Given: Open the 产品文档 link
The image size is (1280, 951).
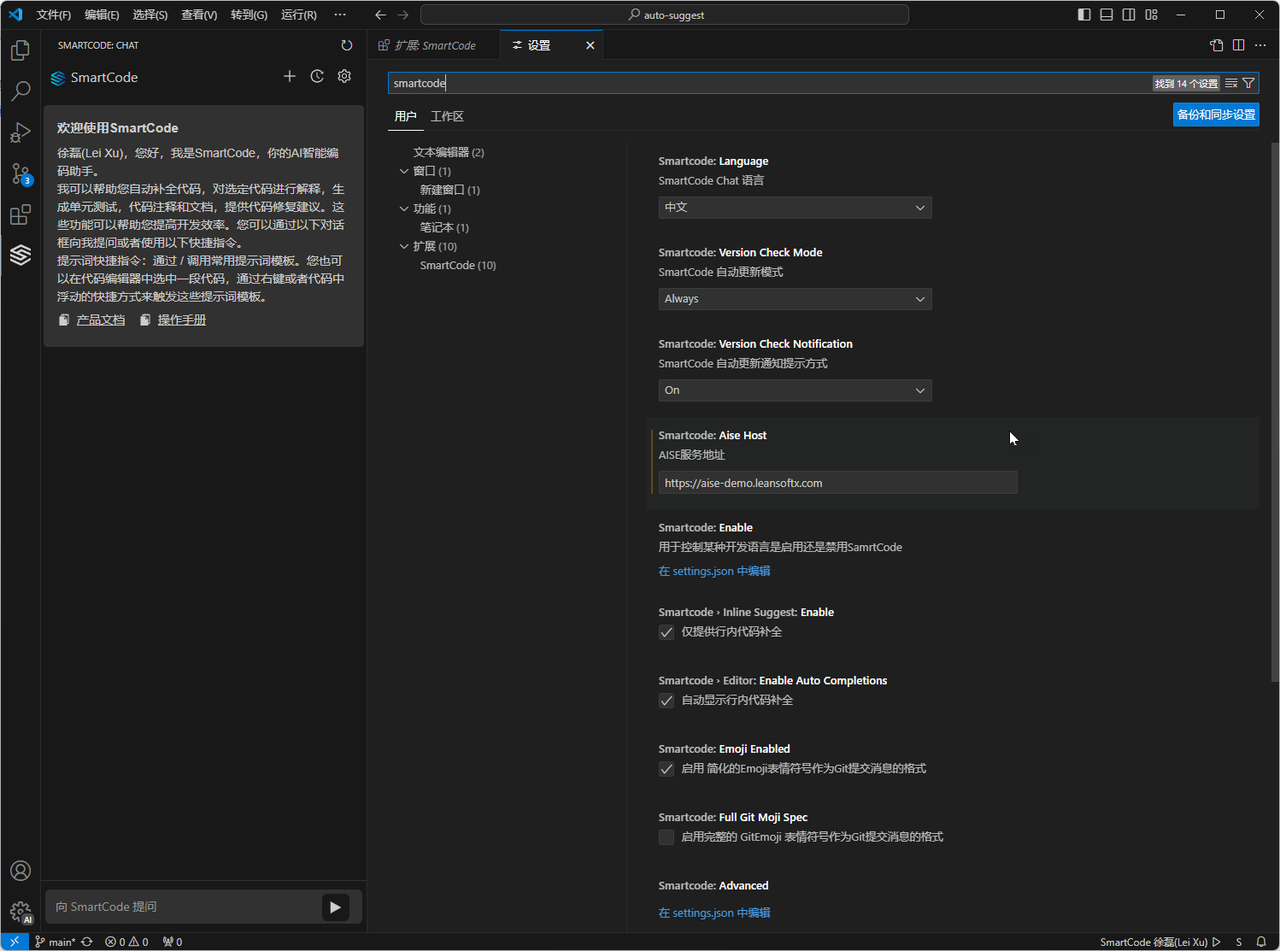Looking at the screenshot, I should (x=100, y=320).
